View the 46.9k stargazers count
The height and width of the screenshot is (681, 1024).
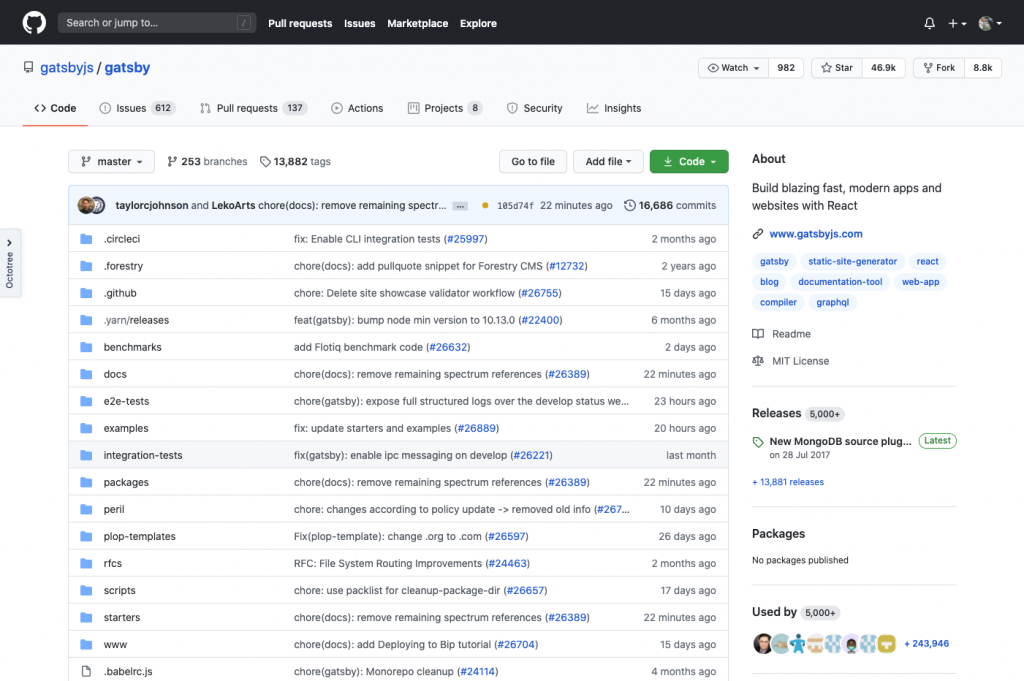click(883, 68)
